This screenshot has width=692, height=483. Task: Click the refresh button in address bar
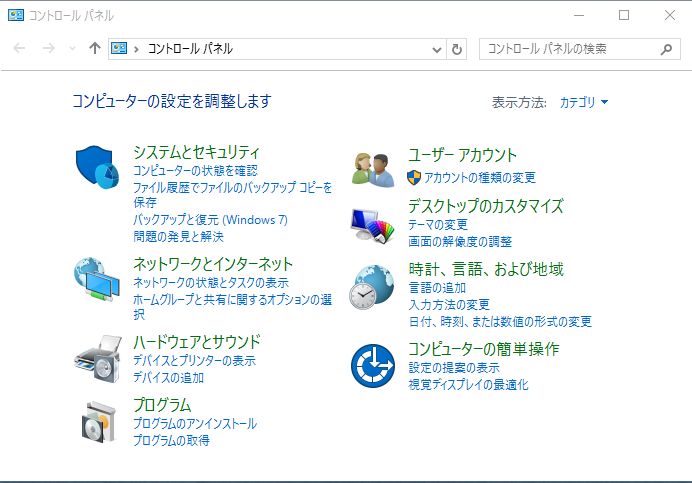tap(458, 49)
